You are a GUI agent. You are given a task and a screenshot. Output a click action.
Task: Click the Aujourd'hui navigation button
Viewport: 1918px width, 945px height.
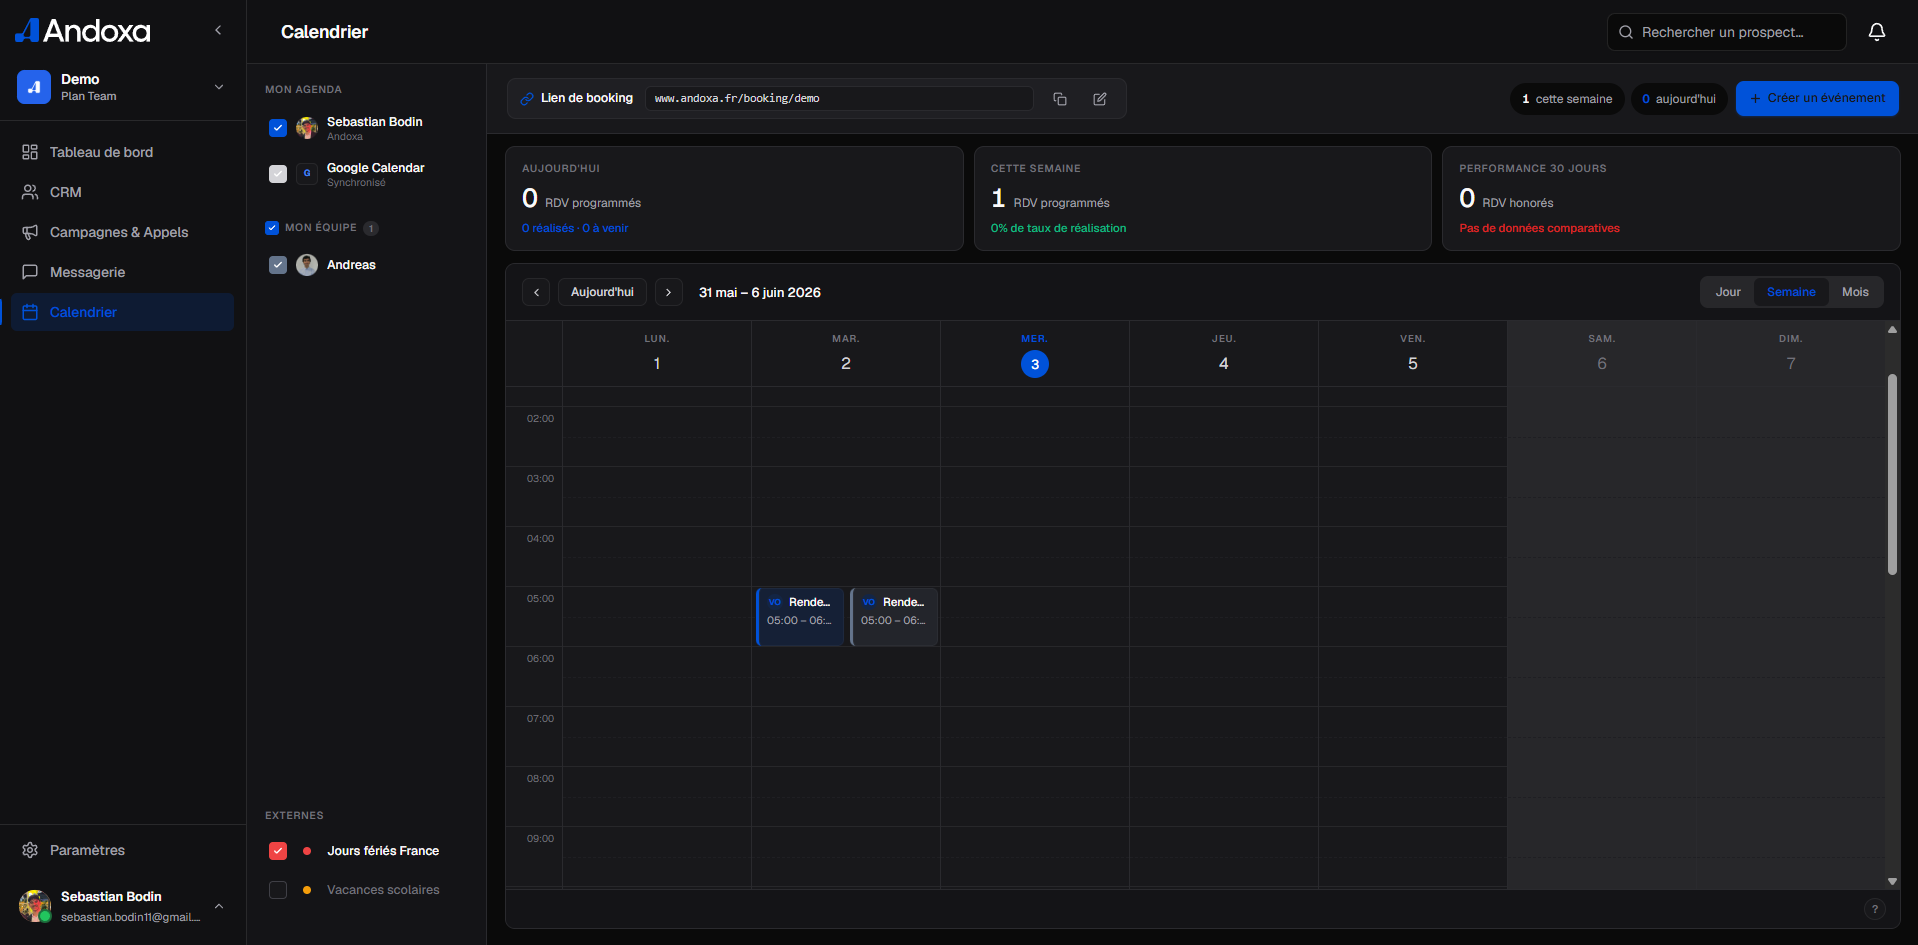pos(602,292)
